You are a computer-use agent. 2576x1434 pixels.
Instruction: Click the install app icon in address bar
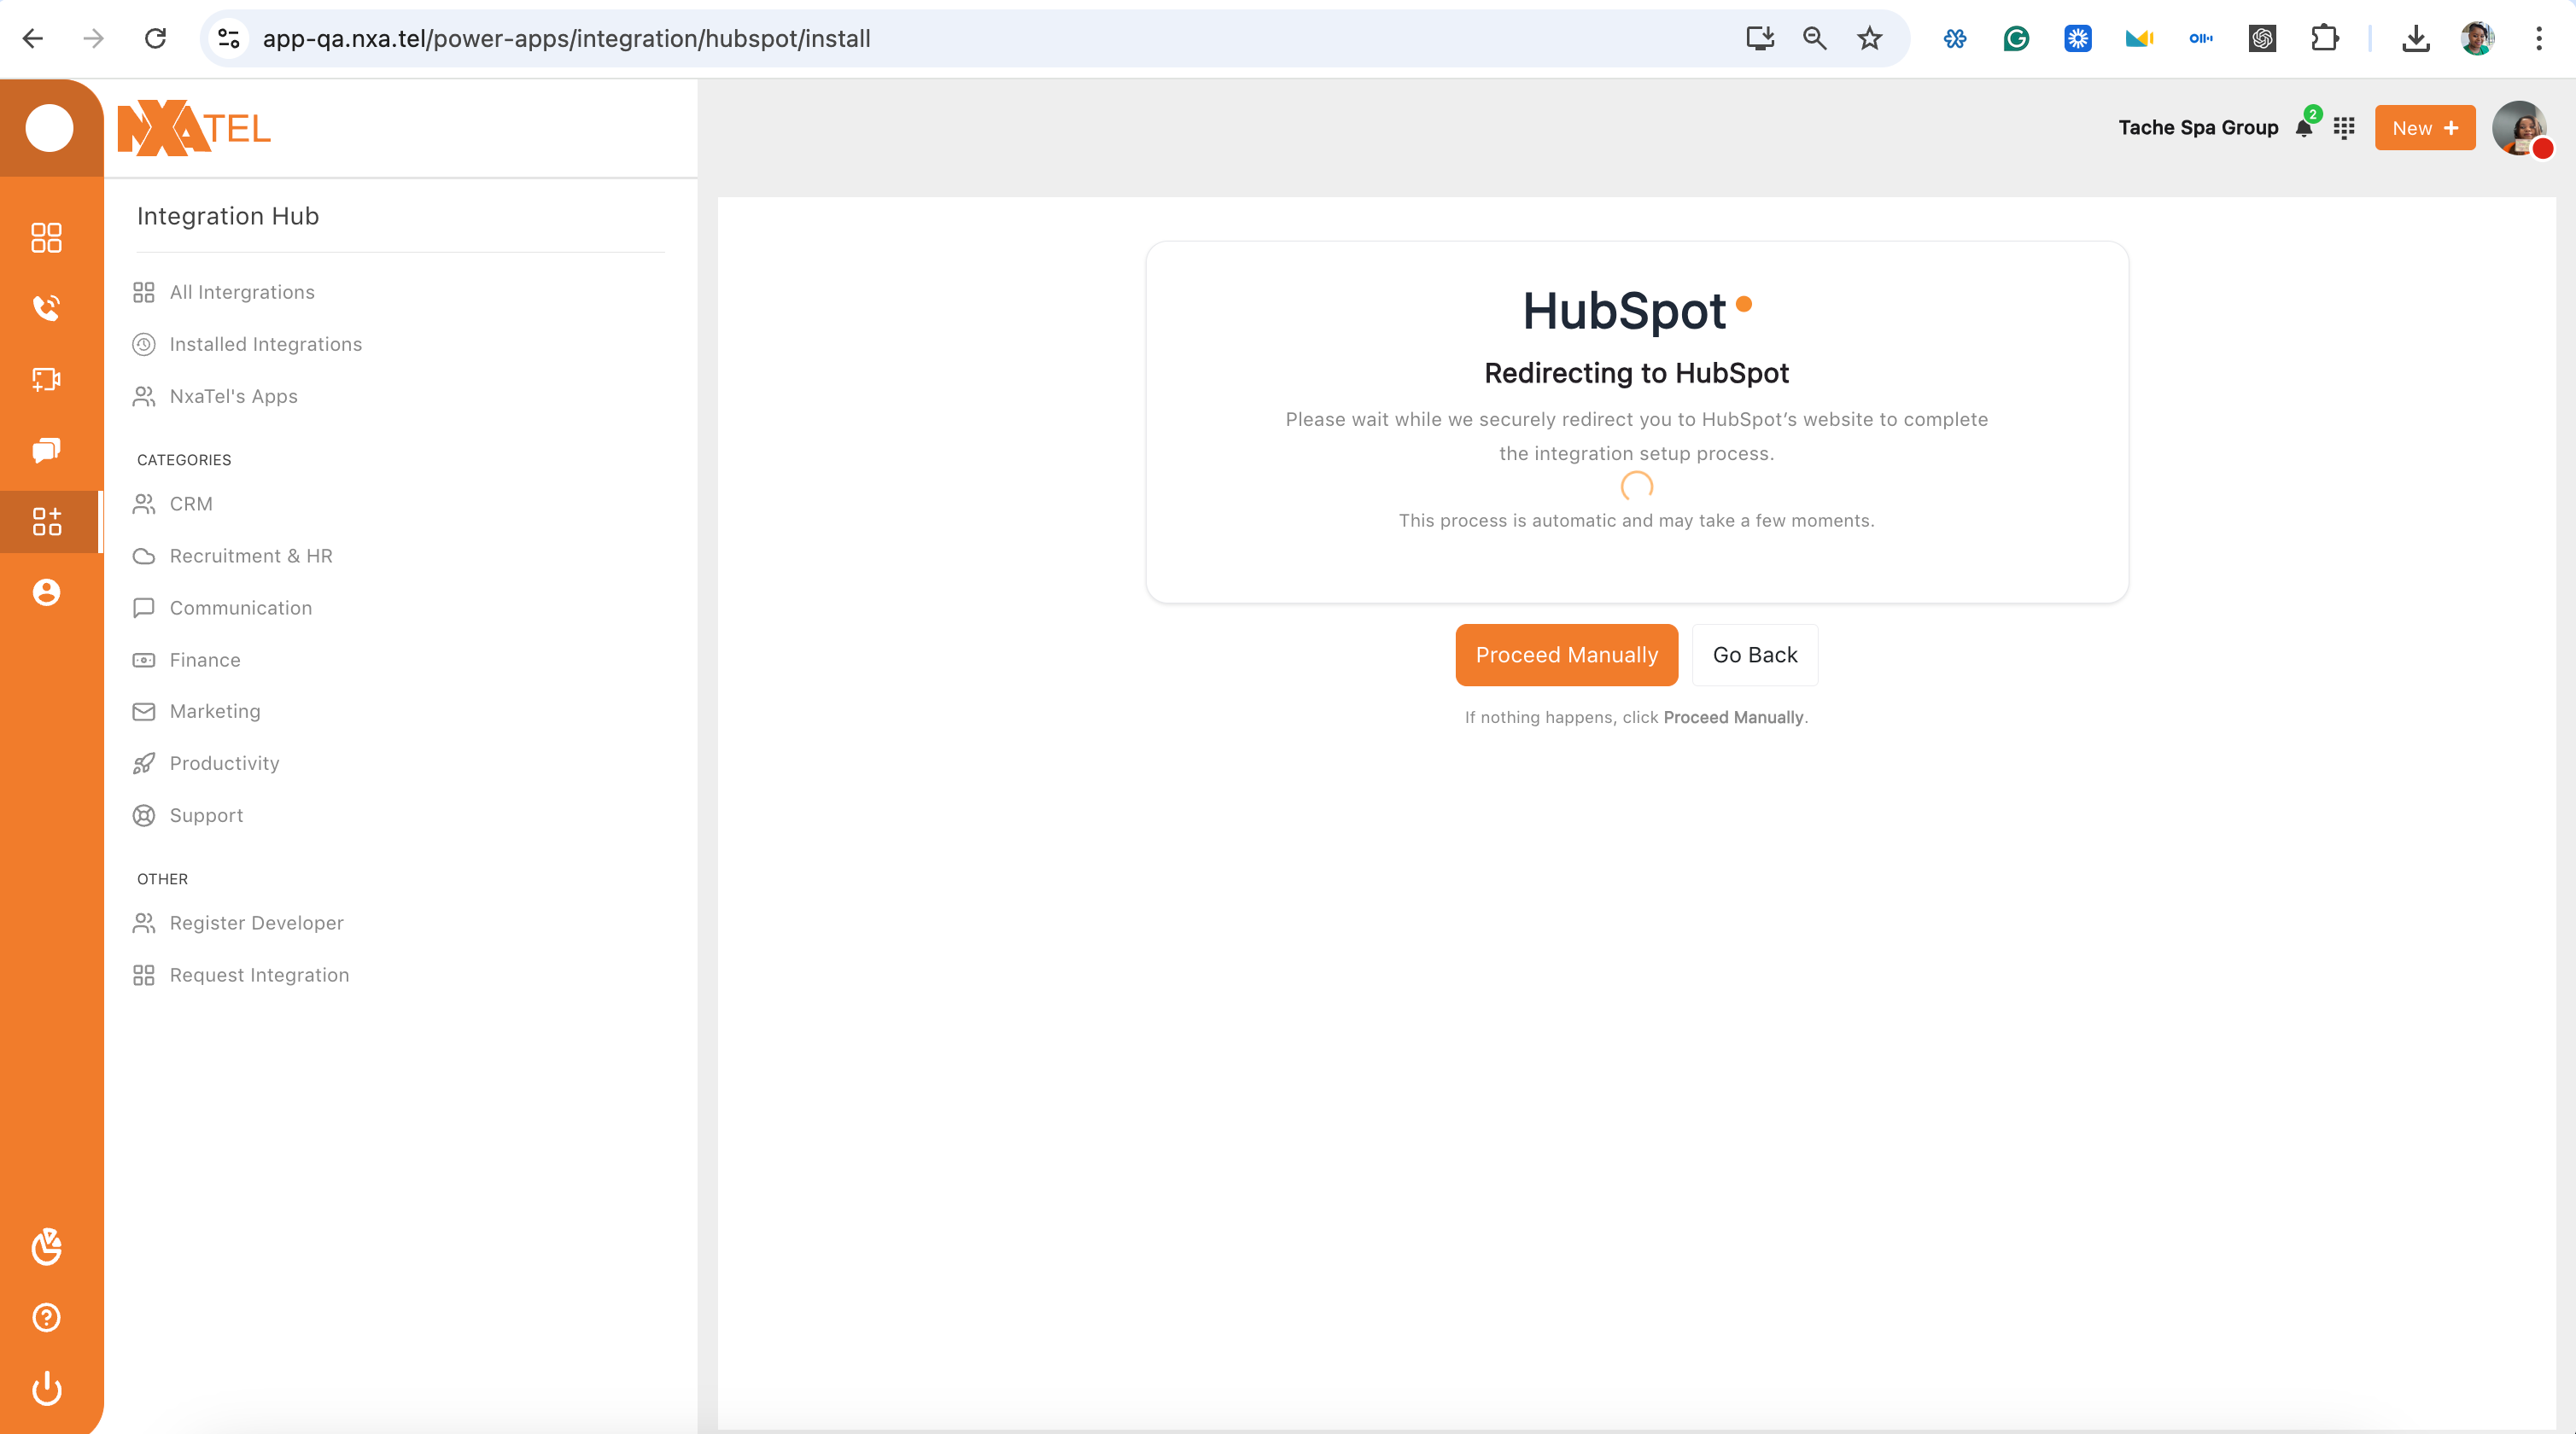[1760, 38]
